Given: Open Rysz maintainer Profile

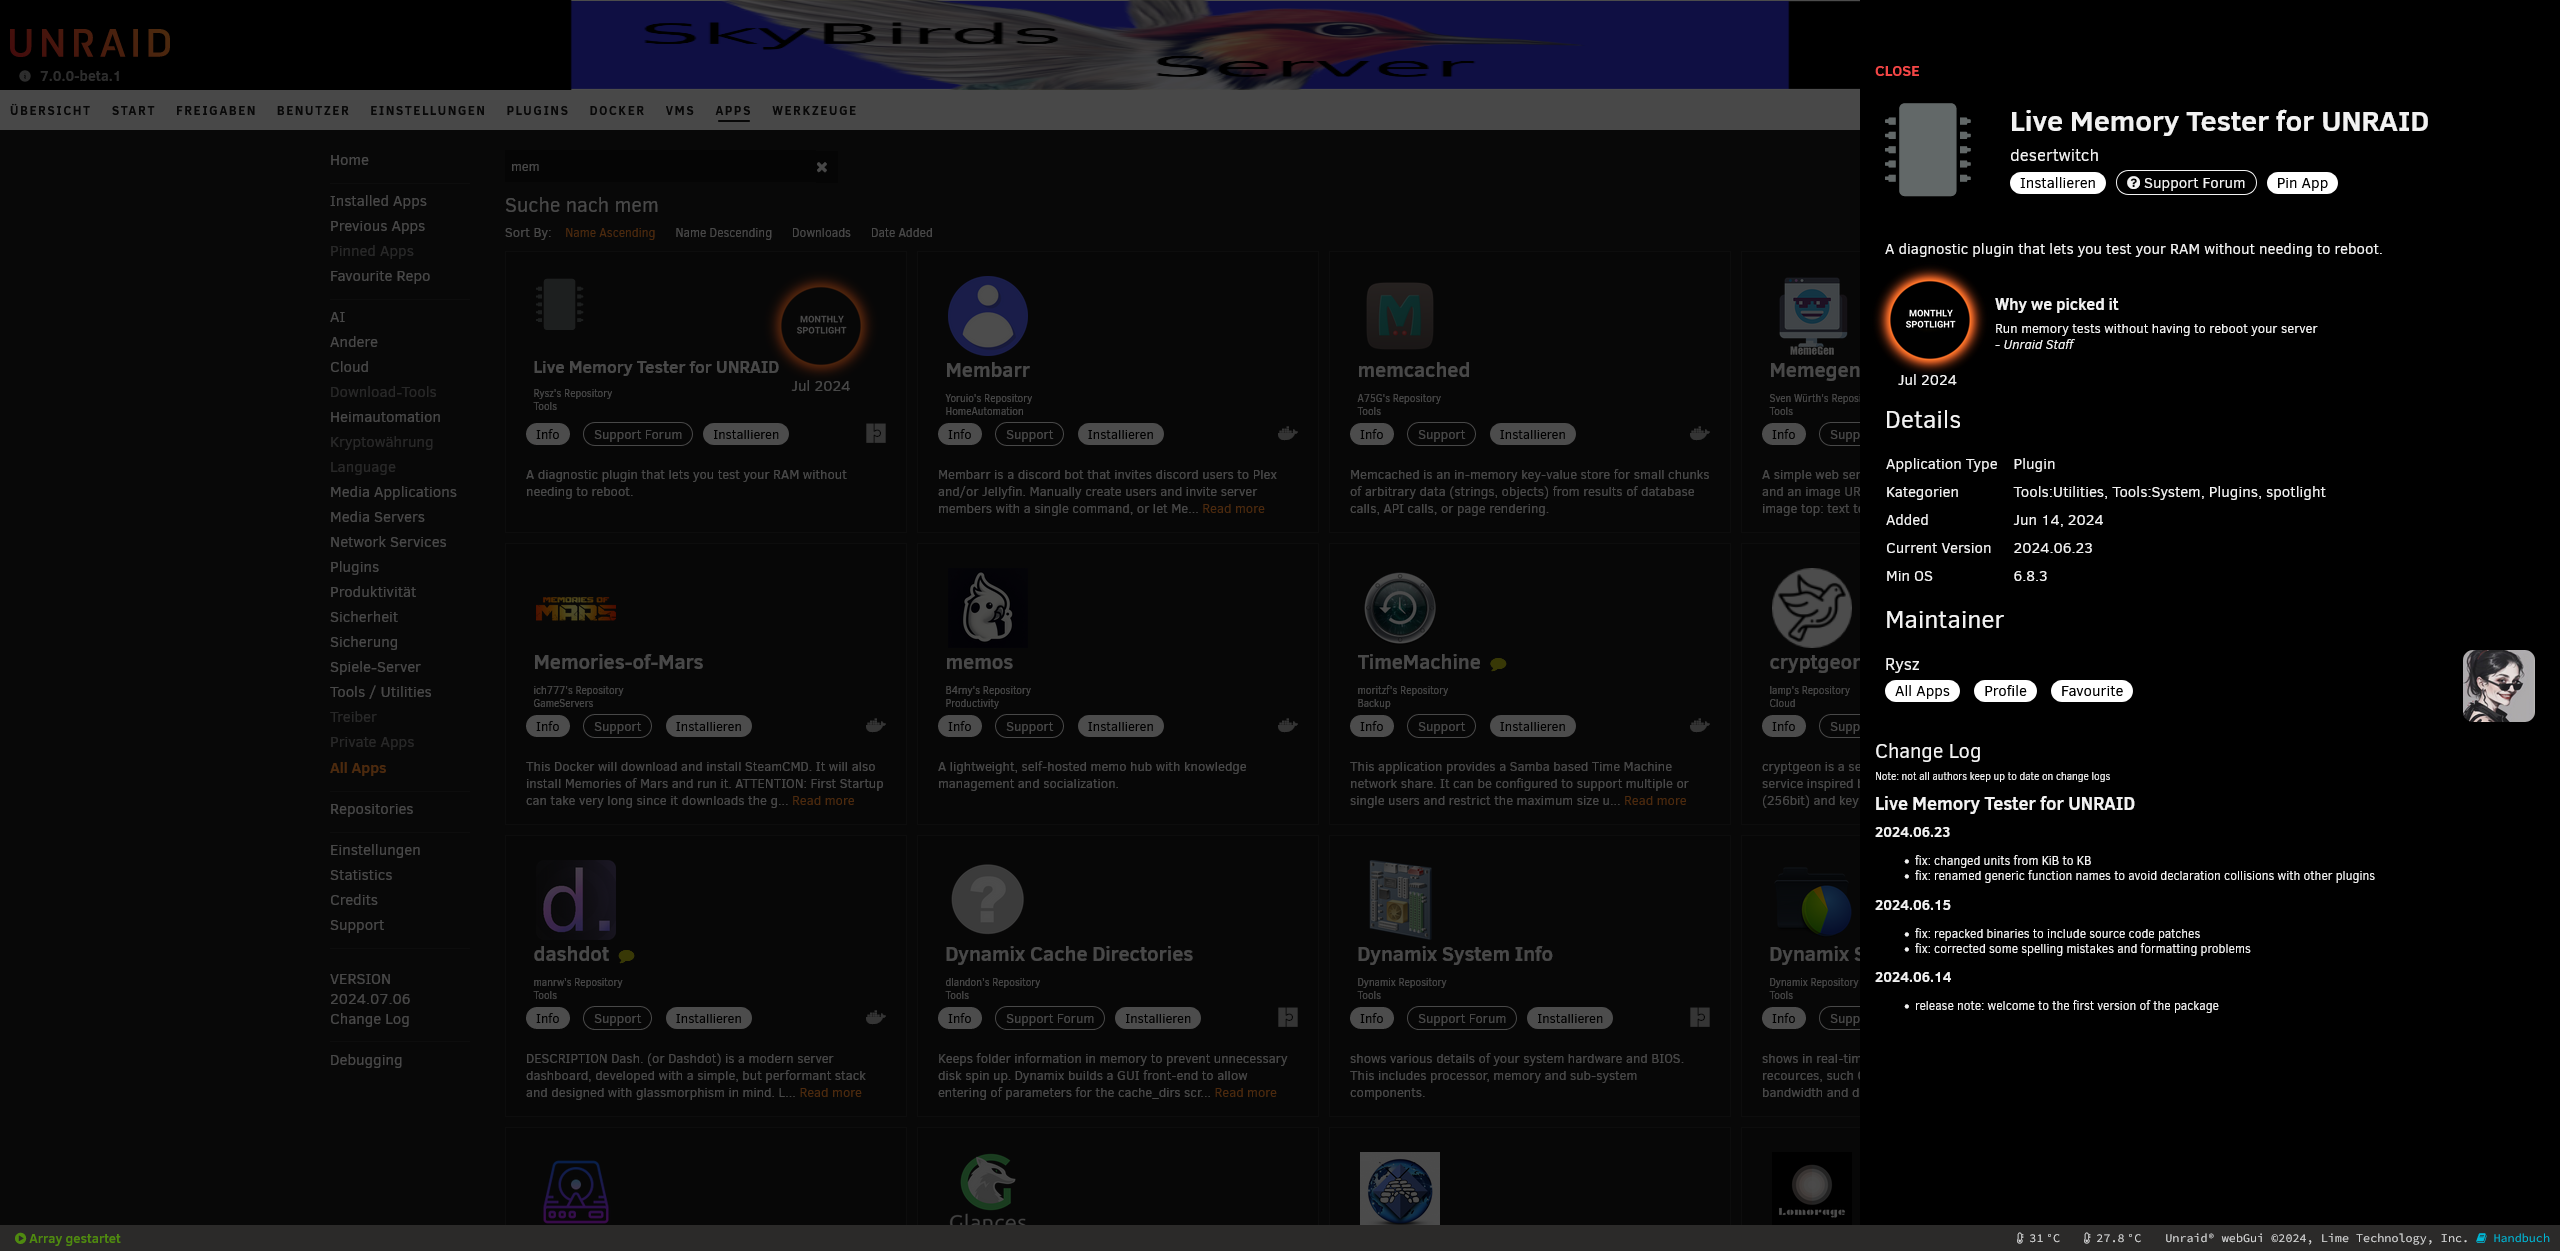Looking at the screenshot, I should pyautogui.click(x=2005, y=691).
